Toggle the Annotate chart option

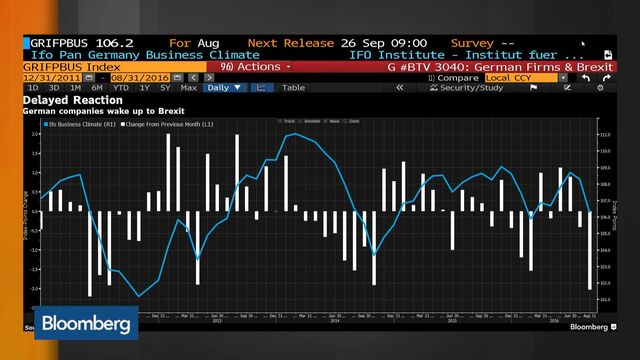point(310,121)
